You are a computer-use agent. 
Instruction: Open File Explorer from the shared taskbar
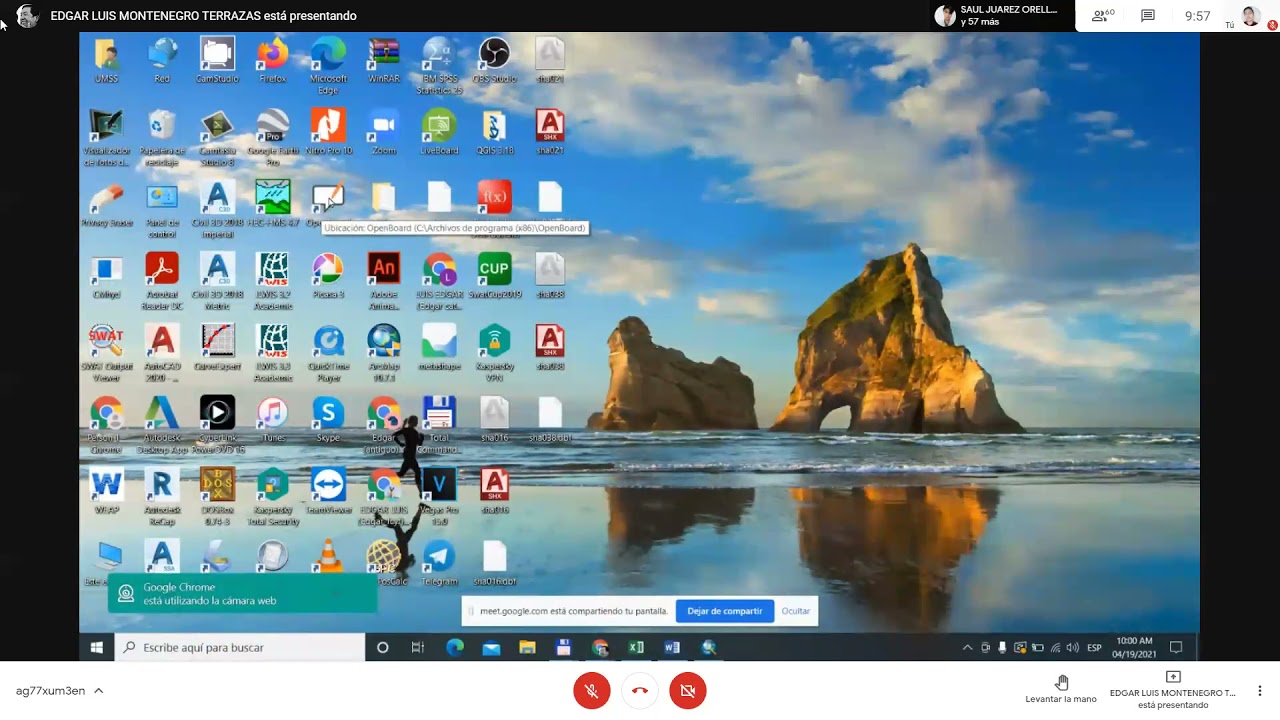527,648
